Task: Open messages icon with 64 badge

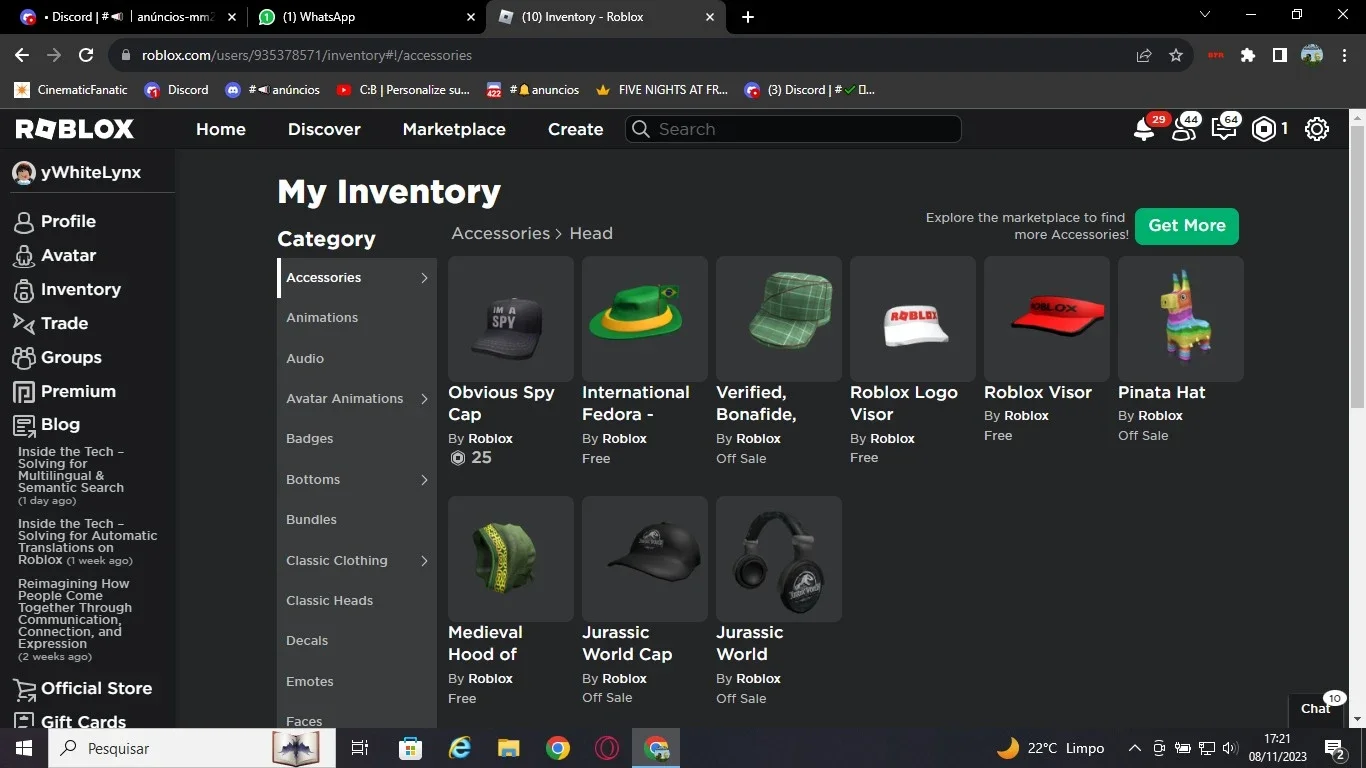Action: pos(1223,130)
